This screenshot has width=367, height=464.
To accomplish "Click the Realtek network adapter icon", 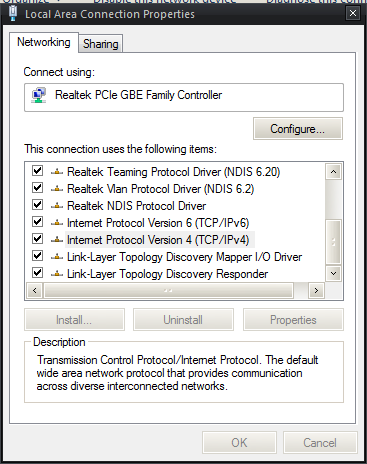I will [39, 95].
